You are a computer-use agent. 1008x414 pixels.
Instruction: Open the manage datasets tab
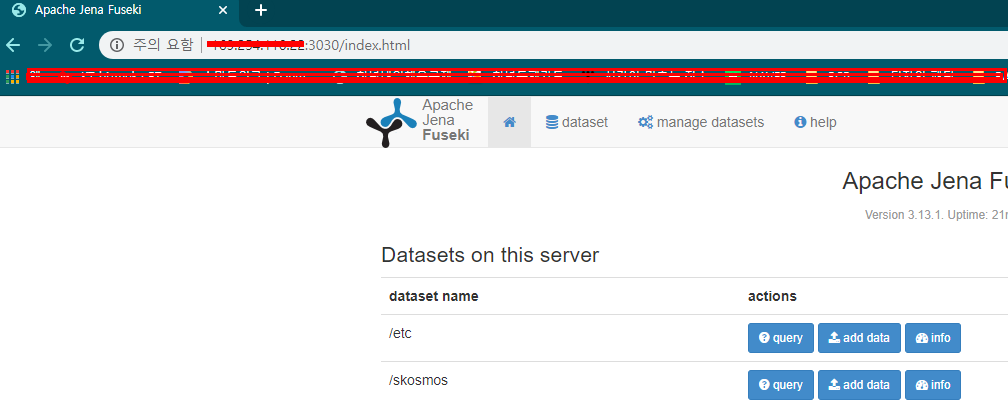pos(701,122)
